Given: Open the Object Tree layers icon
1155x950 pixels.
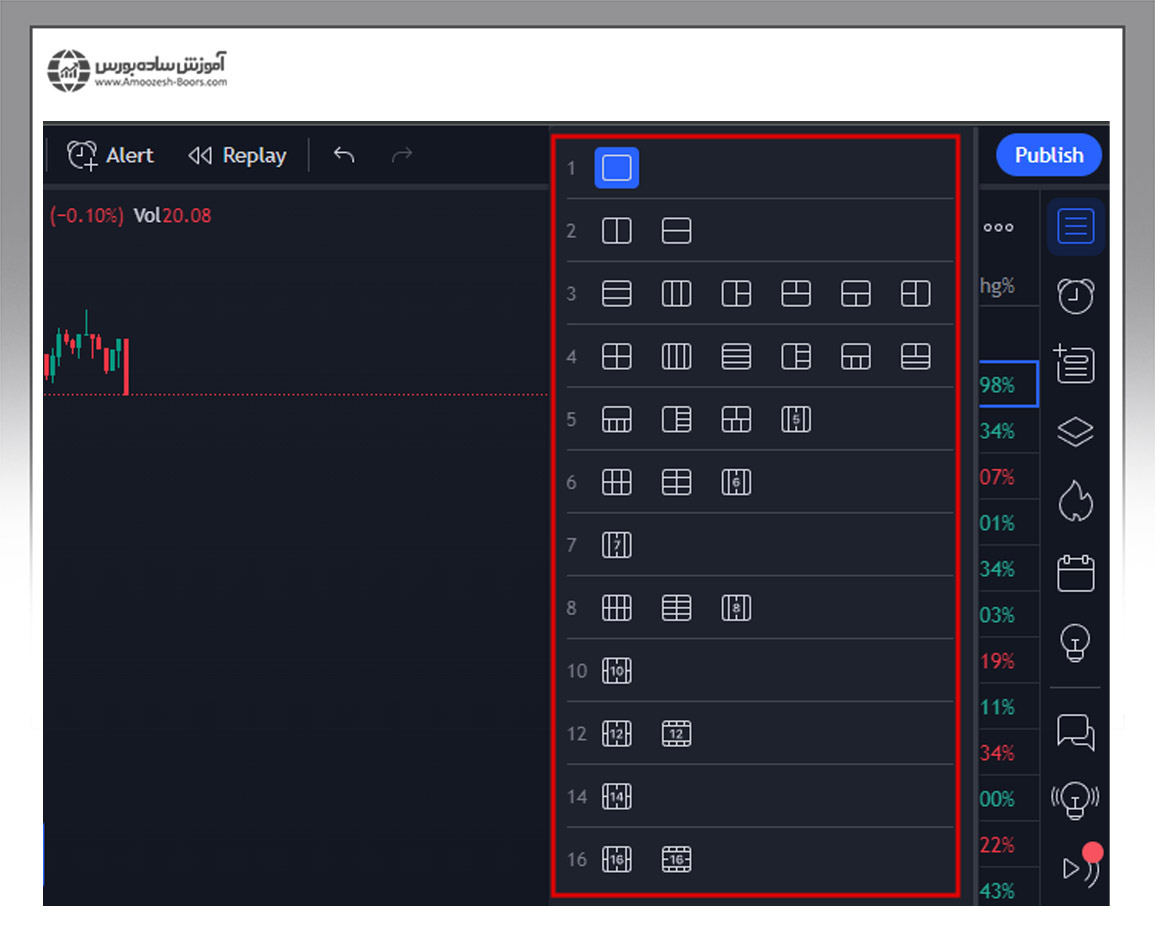Looking at the screenshot, I should [x=1075, y=432].
